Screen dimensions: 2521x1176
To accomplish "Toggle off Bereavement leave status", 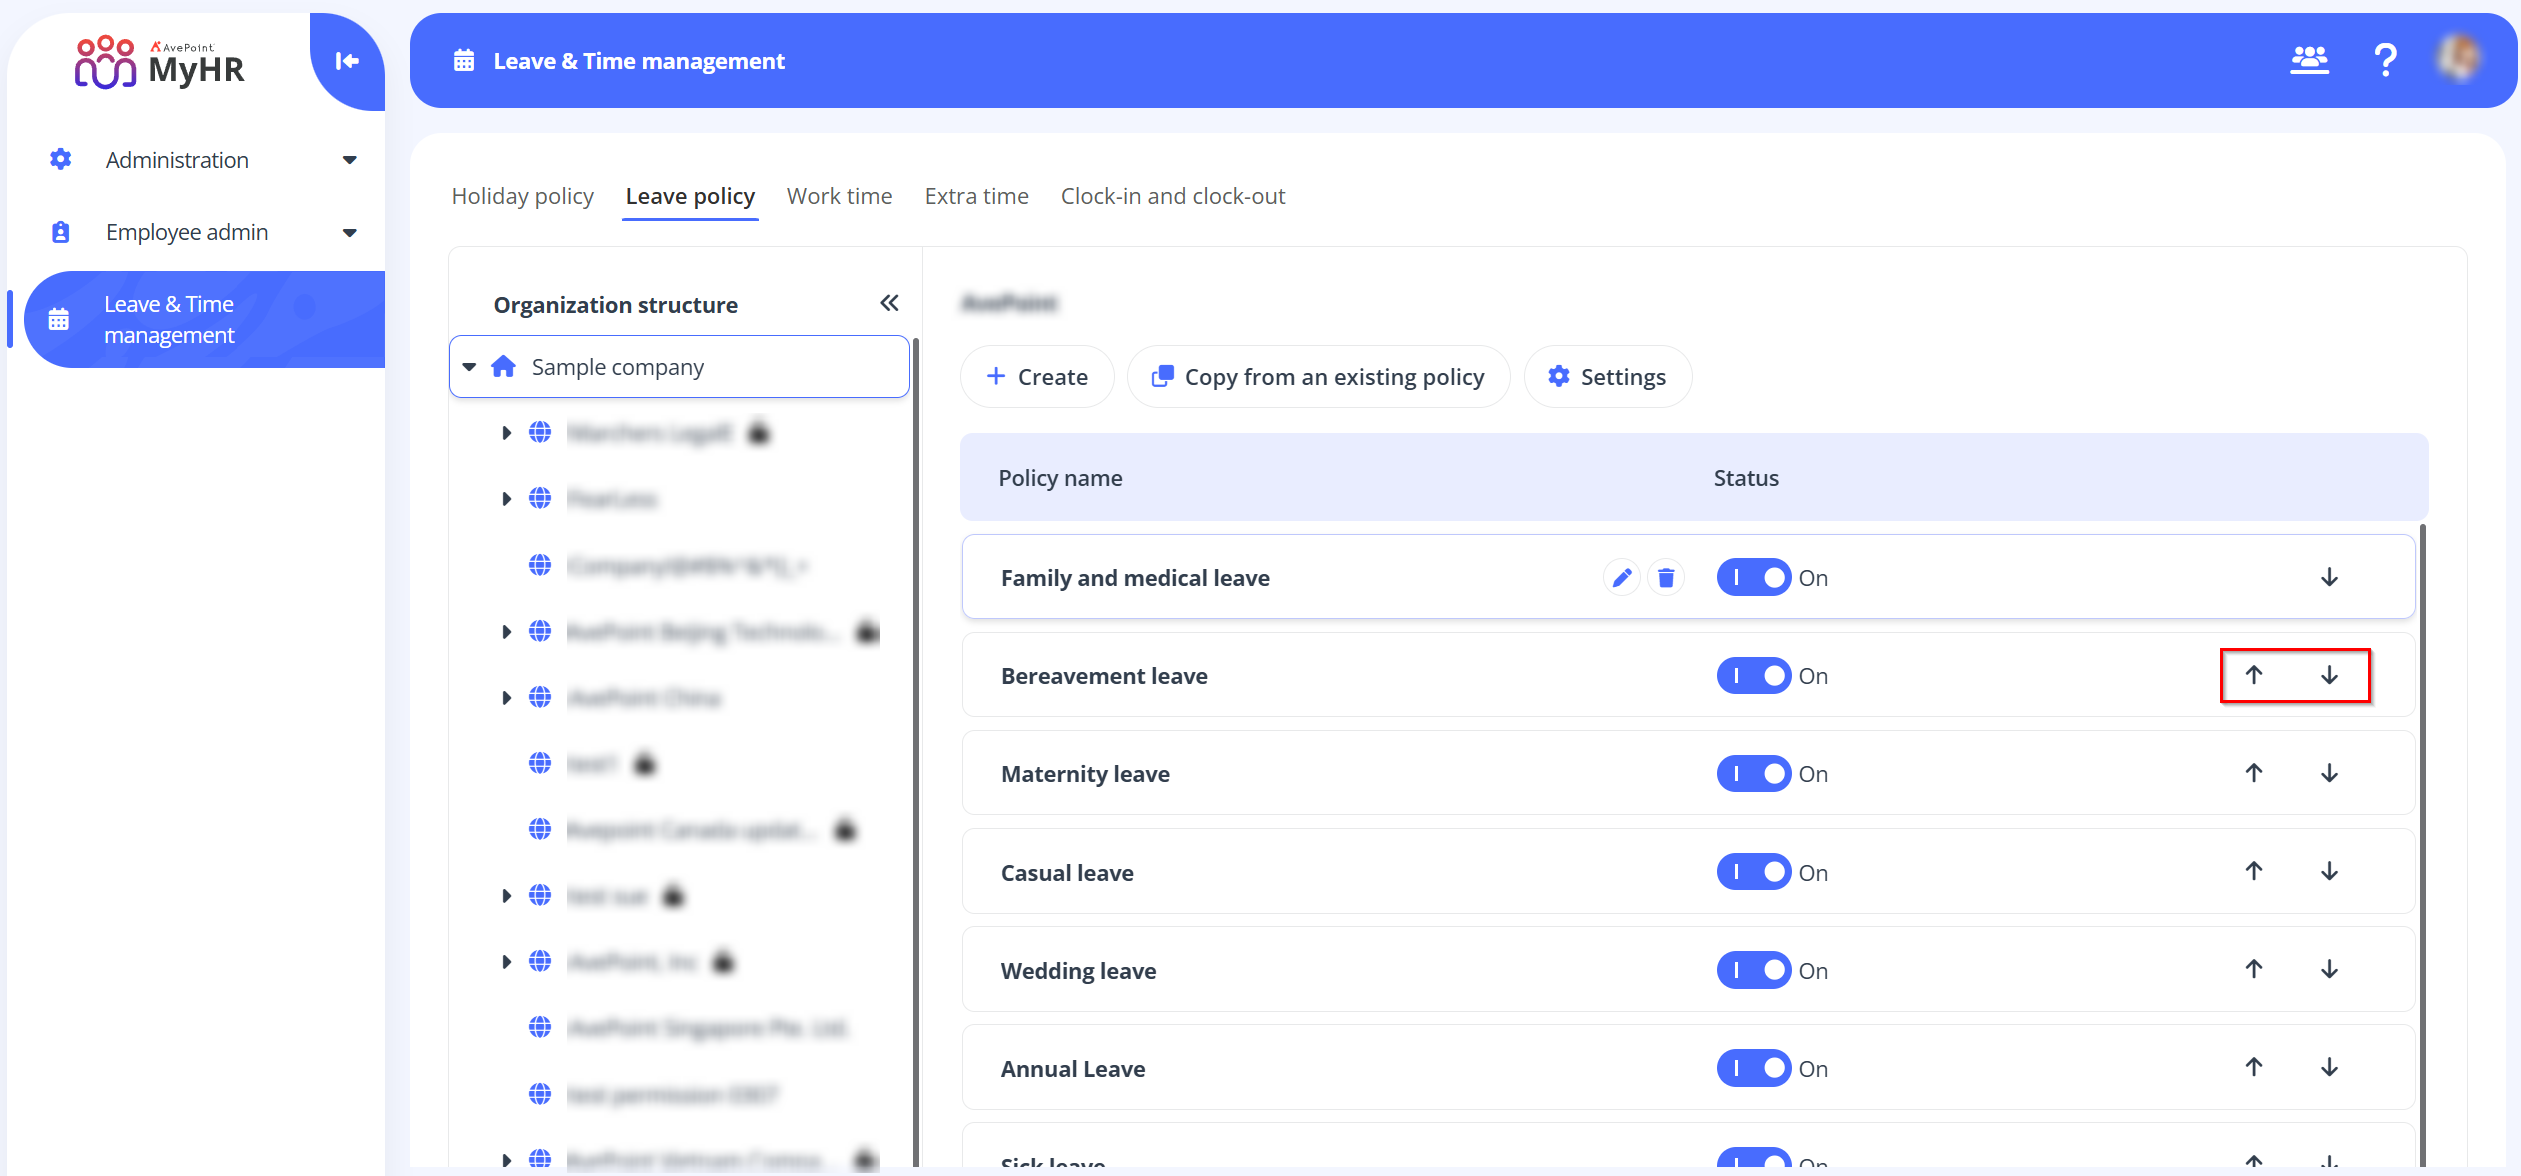I will pos(1753,676).
